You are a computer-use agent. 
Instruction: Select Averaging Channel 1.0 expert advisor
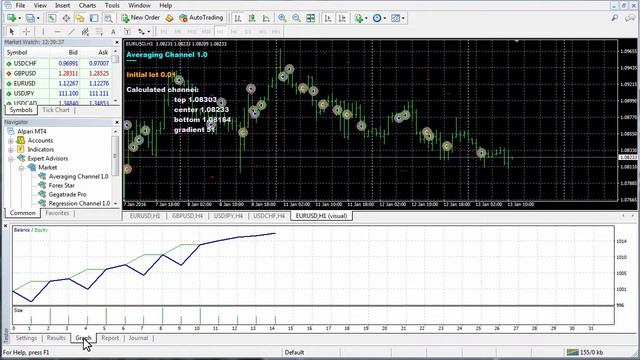tap(78, 176)
